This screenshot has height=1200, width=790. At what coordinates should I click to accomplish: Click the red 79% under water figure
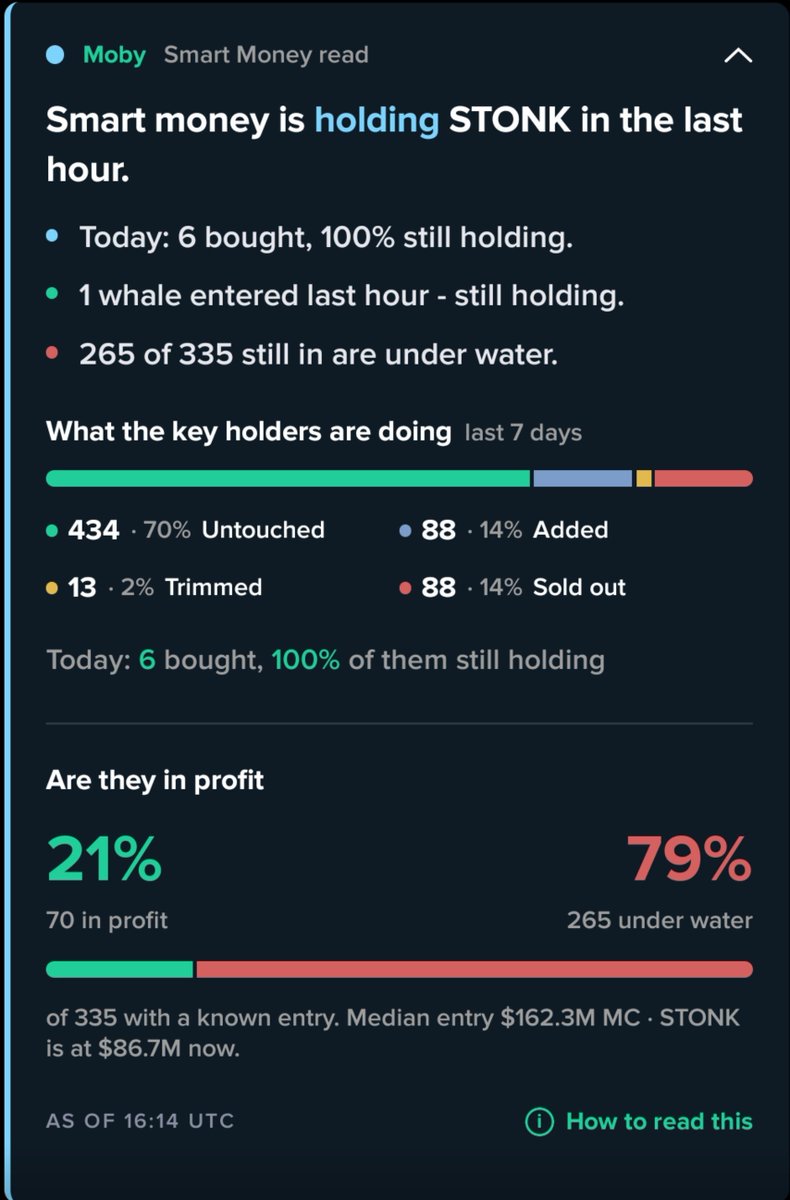689,860
